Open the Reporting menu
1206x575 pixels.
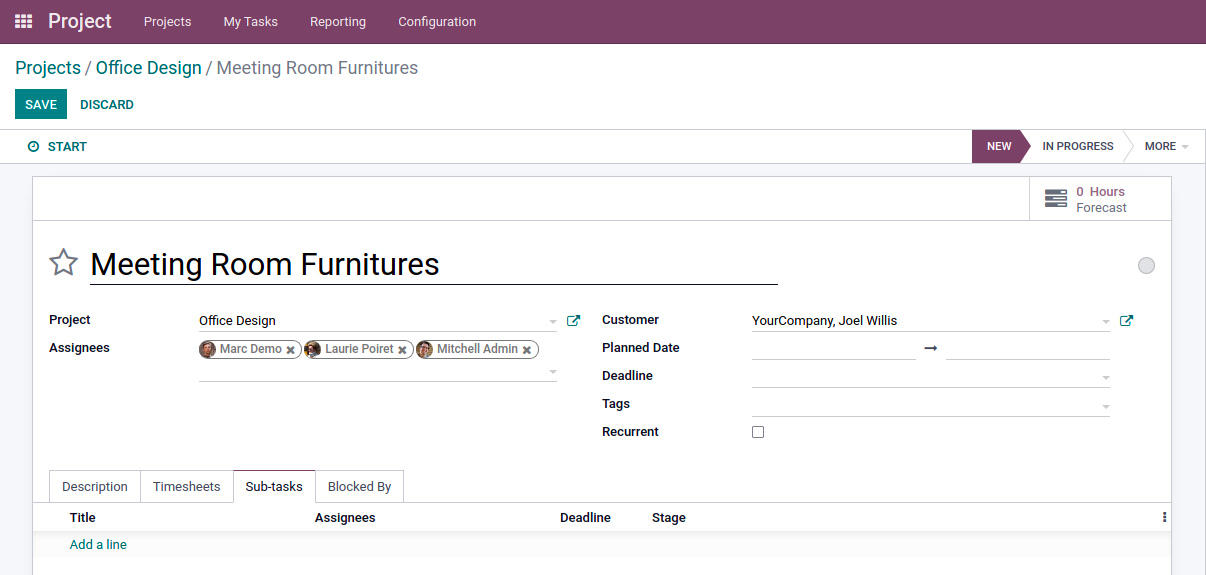[x=338, y=21]
